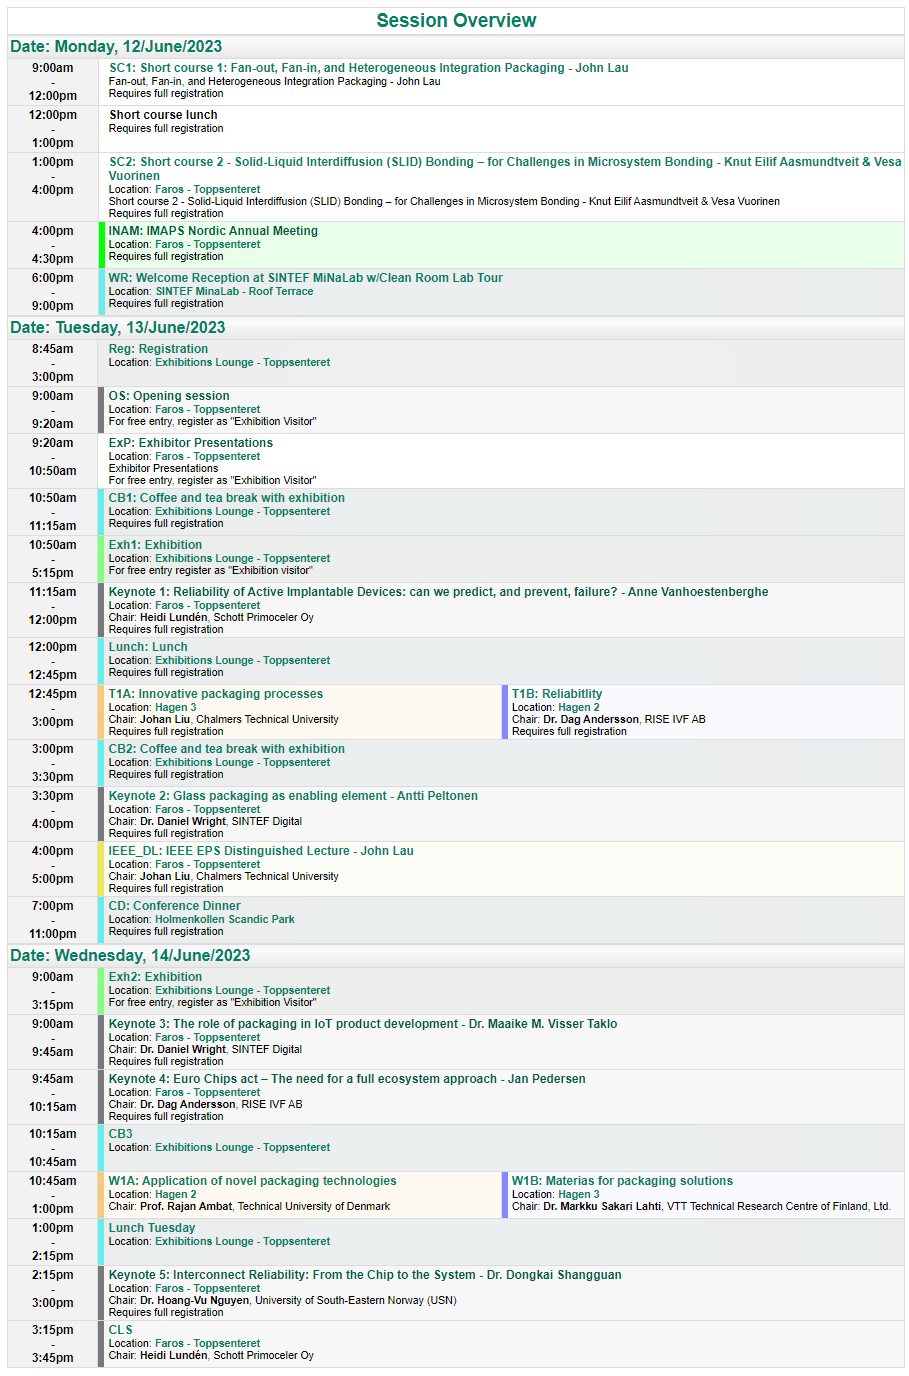Open W1A: Application of novel packaging technologies
The image size is (909, 1376).
pyautogui.click(x=252, y=1181)
